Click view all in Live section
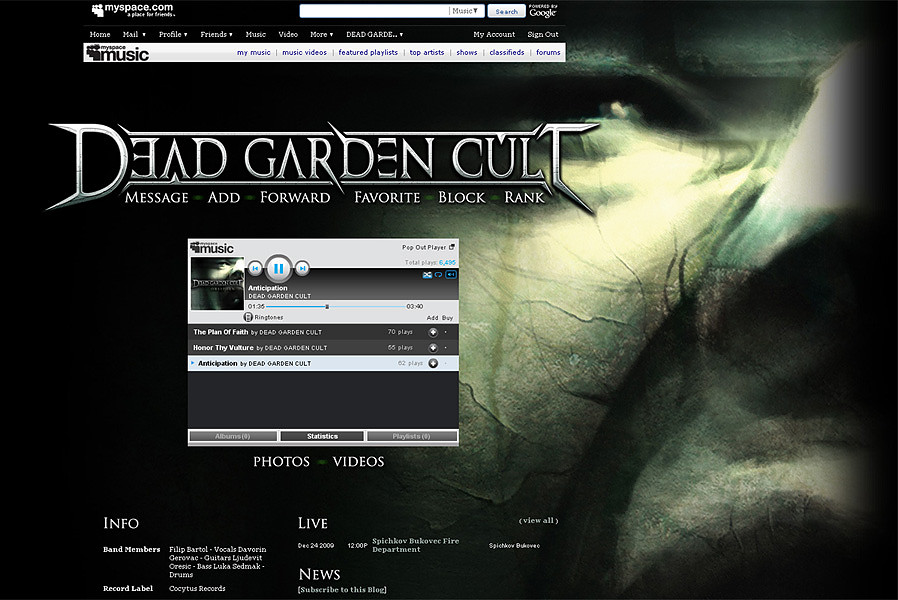The height and width of the screenshot is (600, 898). coord(538,520)
